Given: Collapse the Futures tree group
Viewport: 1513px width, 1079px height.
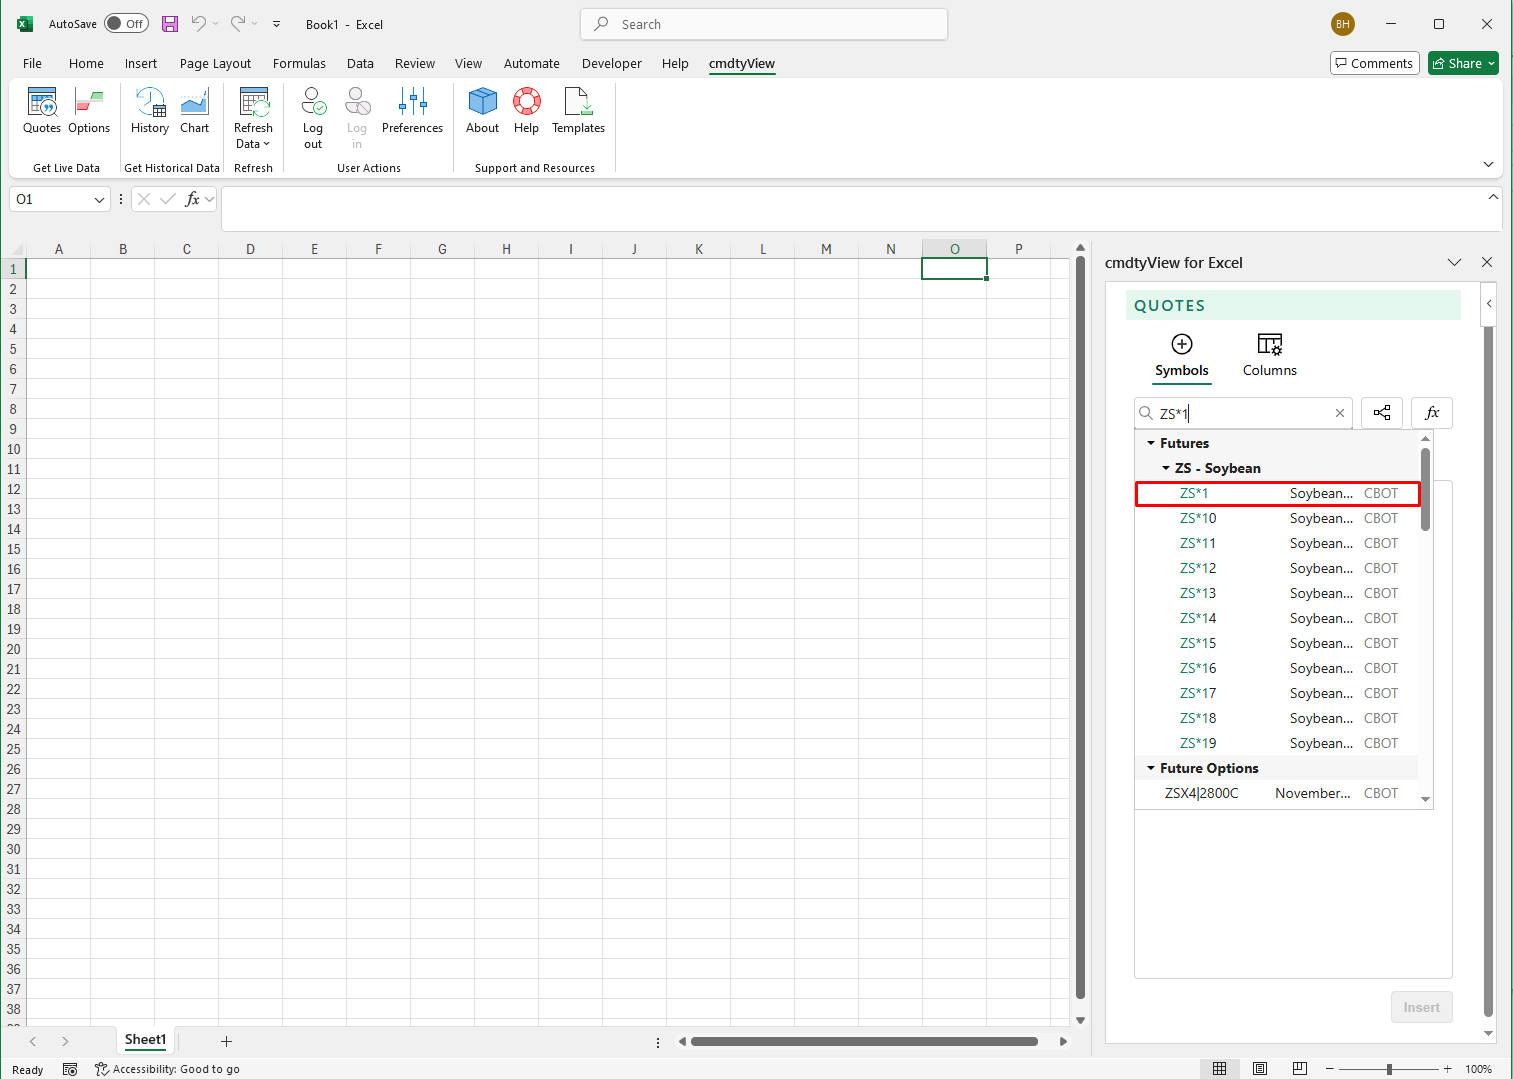Looking at the screenshot, I should pyautogui.click(x=1151, y=443).
